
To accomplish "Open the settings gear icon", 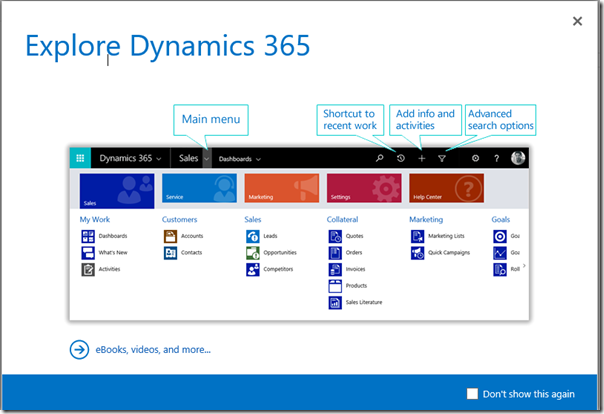I will [475, 158].
